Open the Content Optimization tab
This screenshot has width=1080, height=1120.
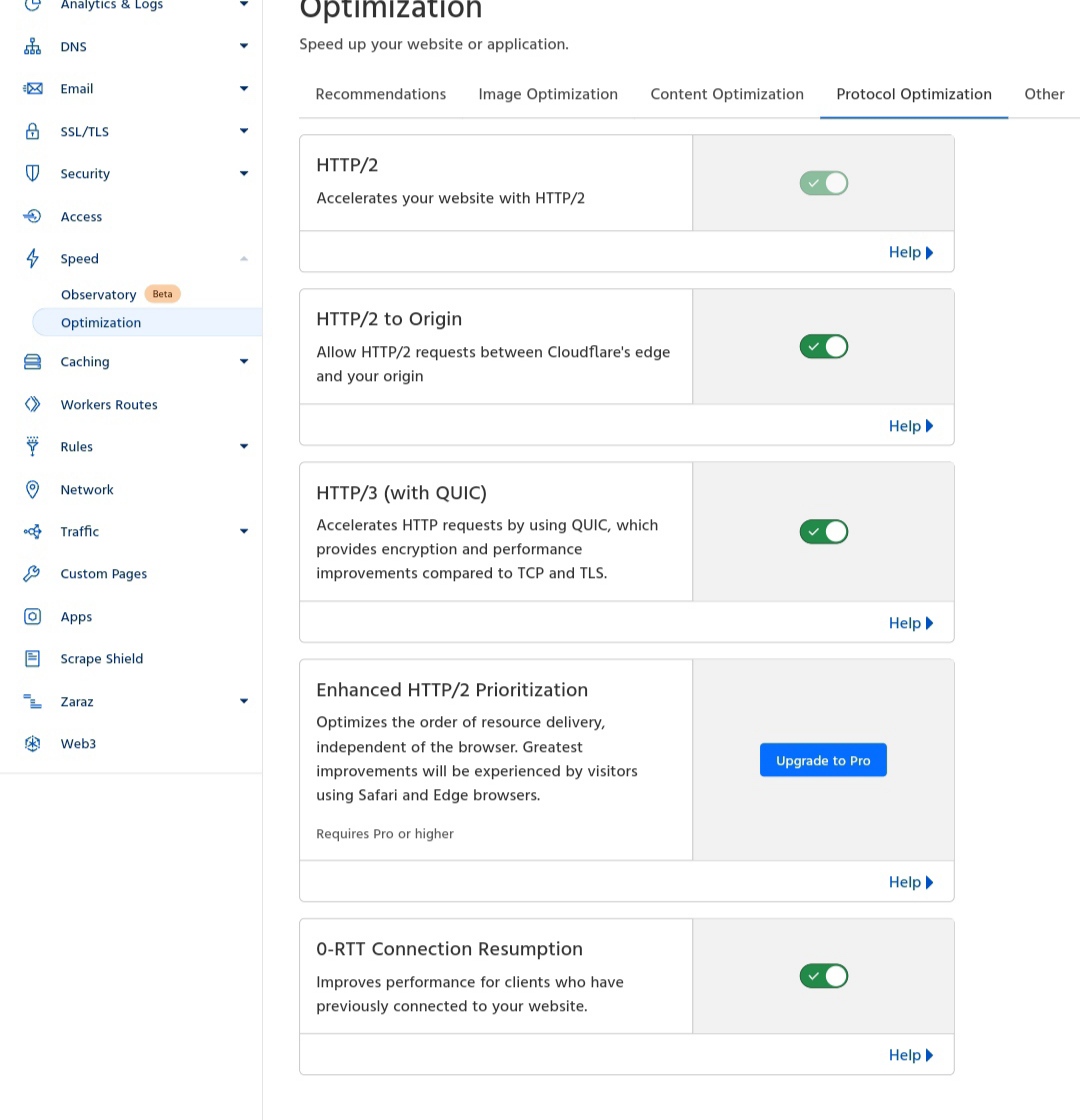tap(726, 94)
